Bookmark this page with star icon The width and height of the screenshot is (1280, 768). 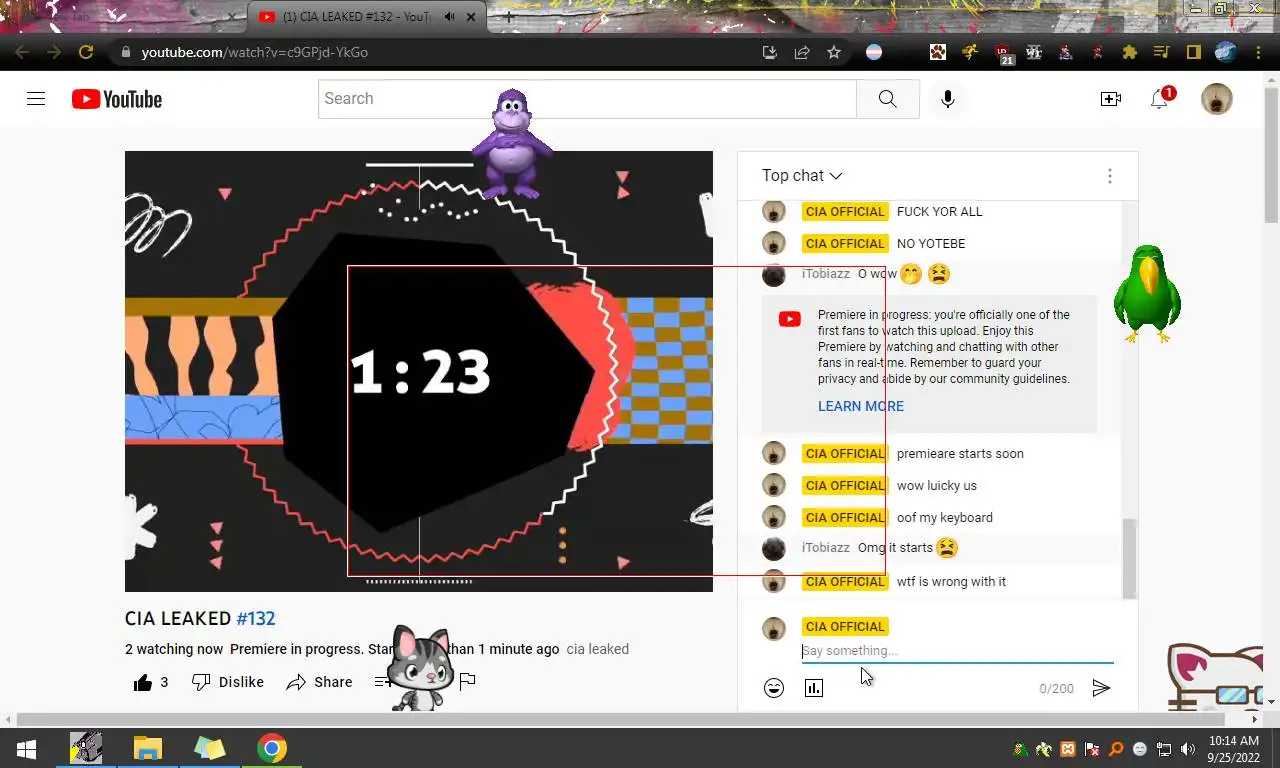pos(834,52)
